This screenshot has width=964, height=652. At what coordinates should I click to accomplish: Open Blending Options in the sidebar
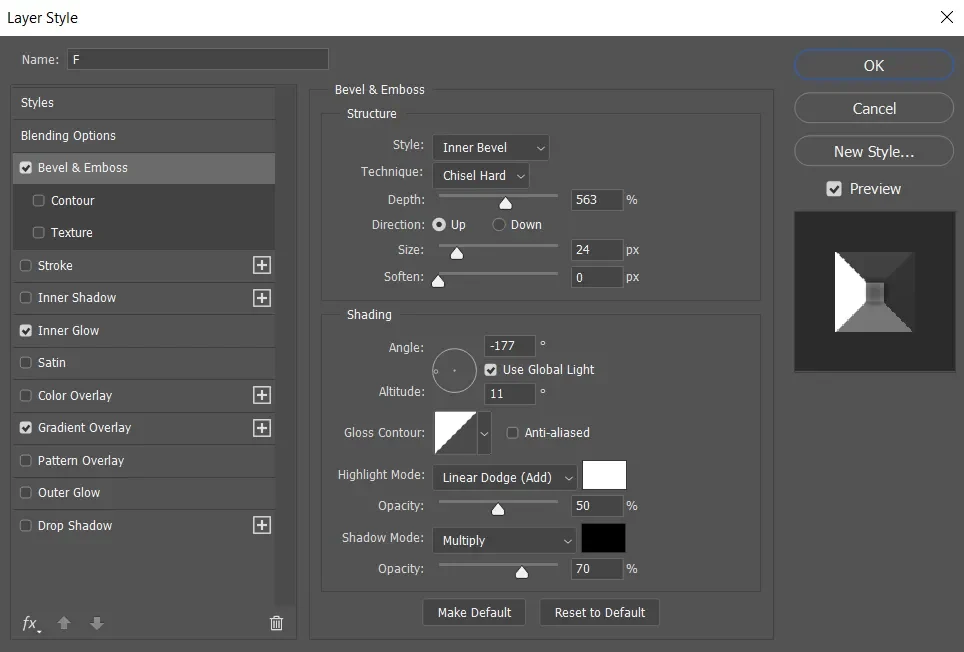68,136
